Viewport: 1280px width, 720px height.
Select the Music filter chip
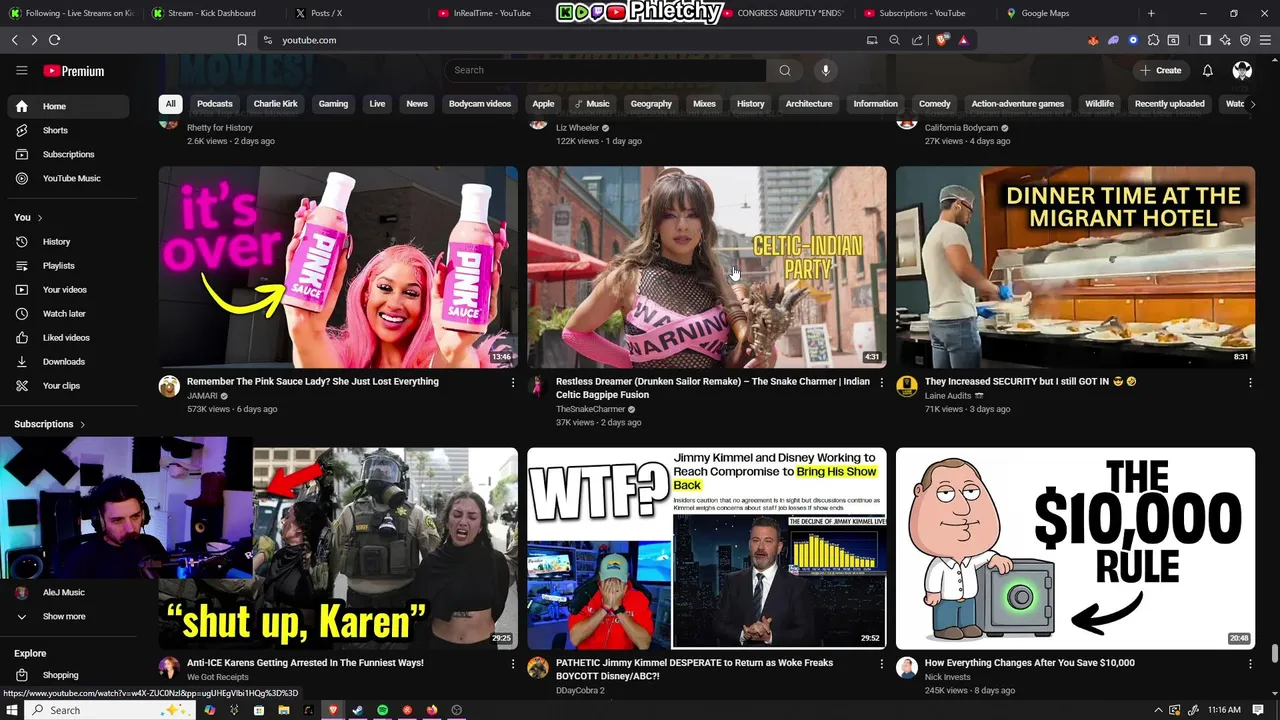point(592,104)
